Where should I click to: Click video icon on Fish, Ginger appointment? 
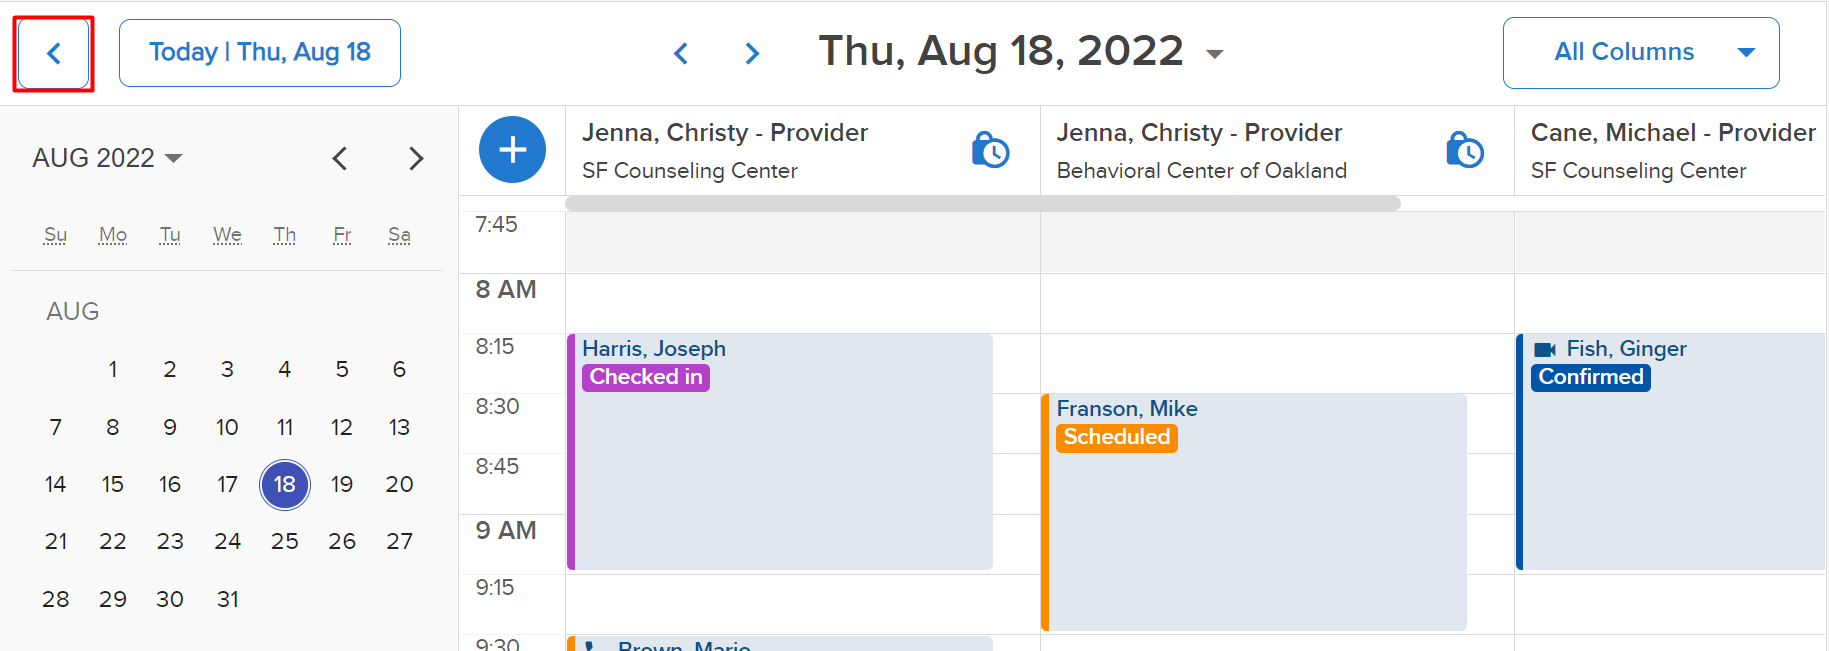1545,349
